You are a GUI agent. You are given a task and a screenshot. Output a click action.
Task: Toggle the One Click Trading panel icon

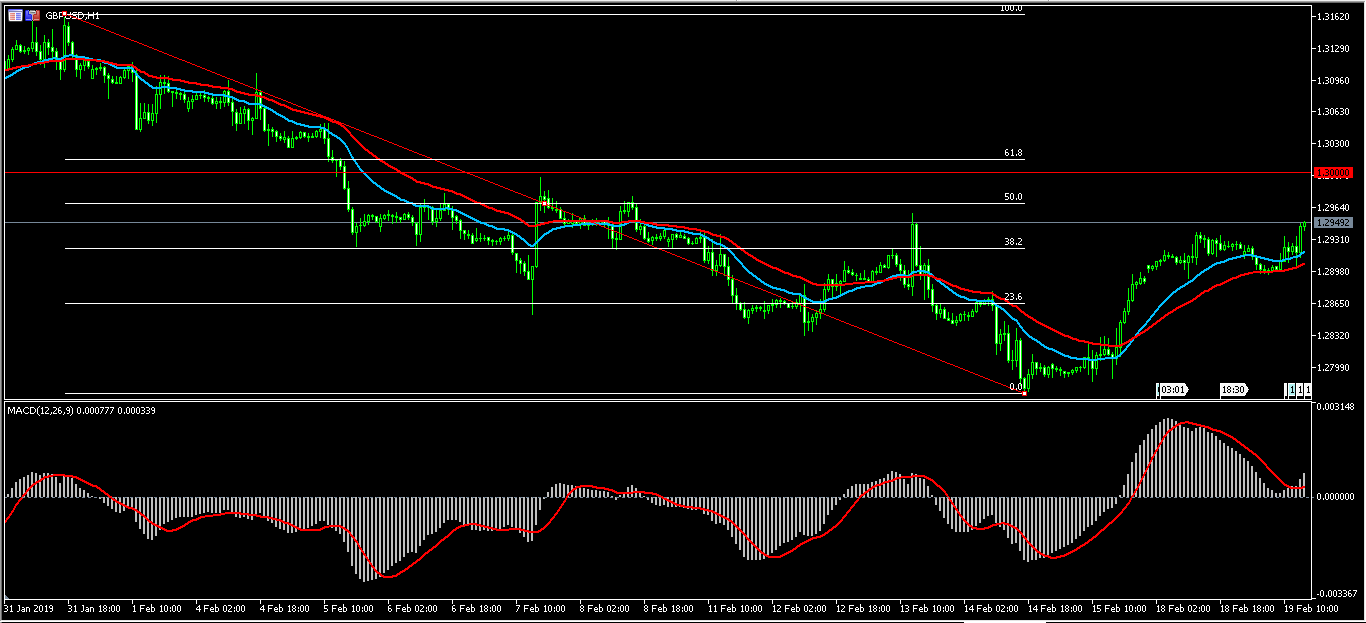tap(33, 15)
